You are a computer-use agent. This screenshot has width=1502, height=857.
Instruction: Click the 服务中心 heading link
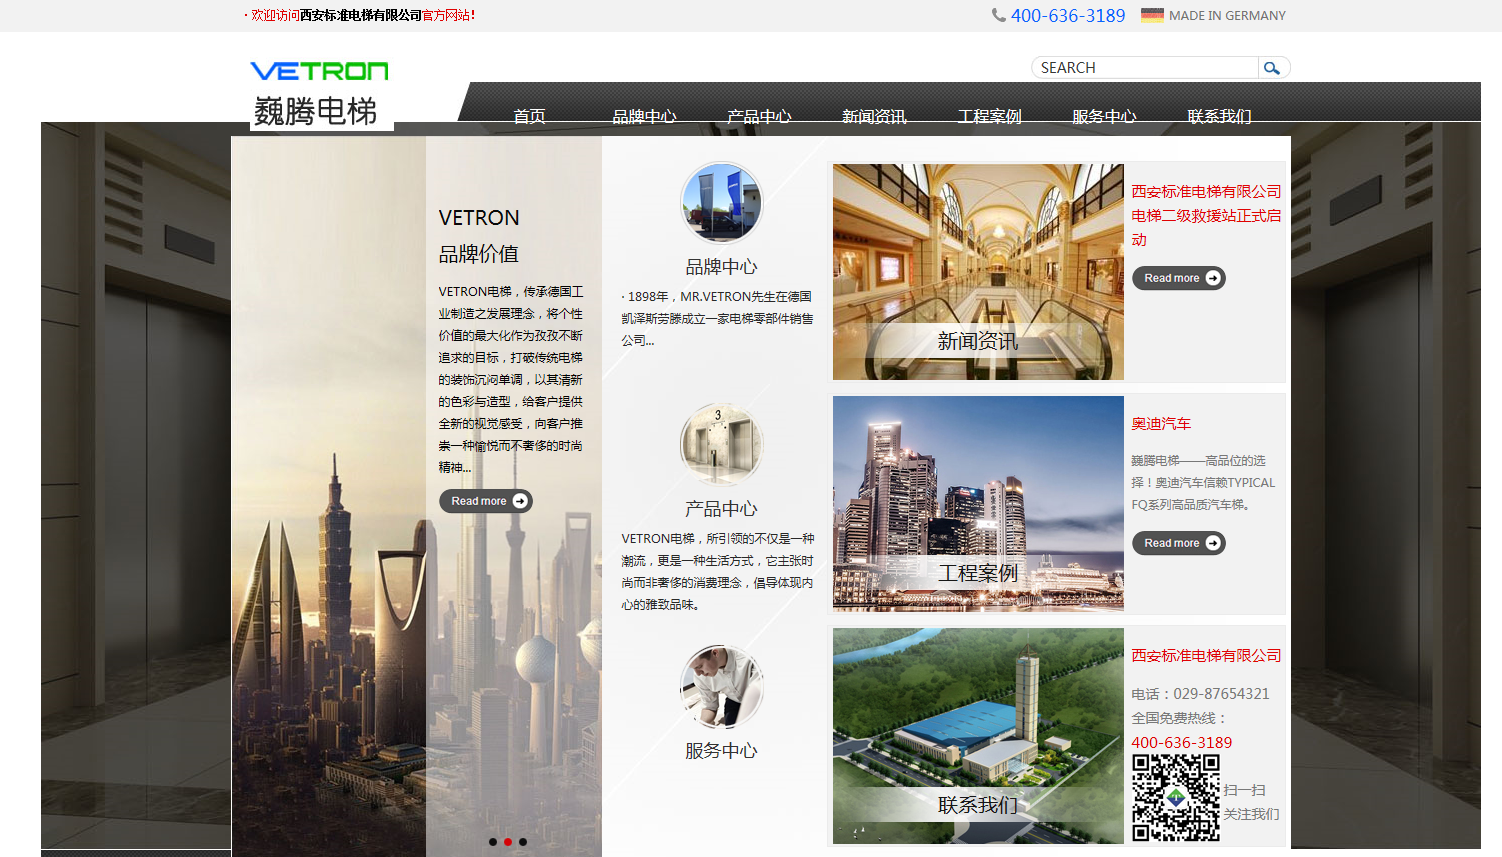(721, 751)
